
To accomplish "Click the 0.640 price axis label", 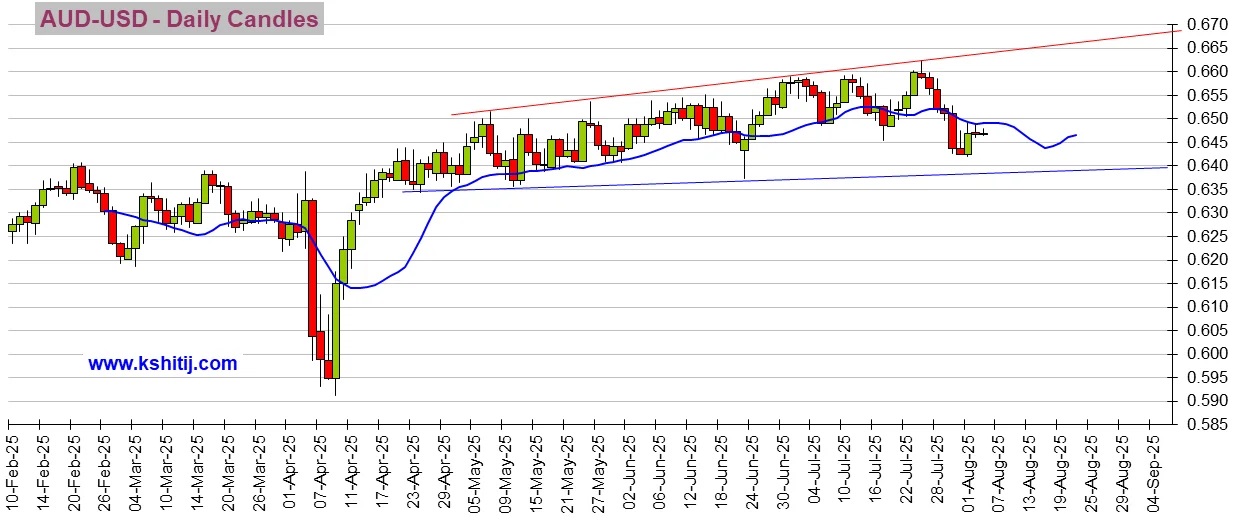I will coord(1206,165).
